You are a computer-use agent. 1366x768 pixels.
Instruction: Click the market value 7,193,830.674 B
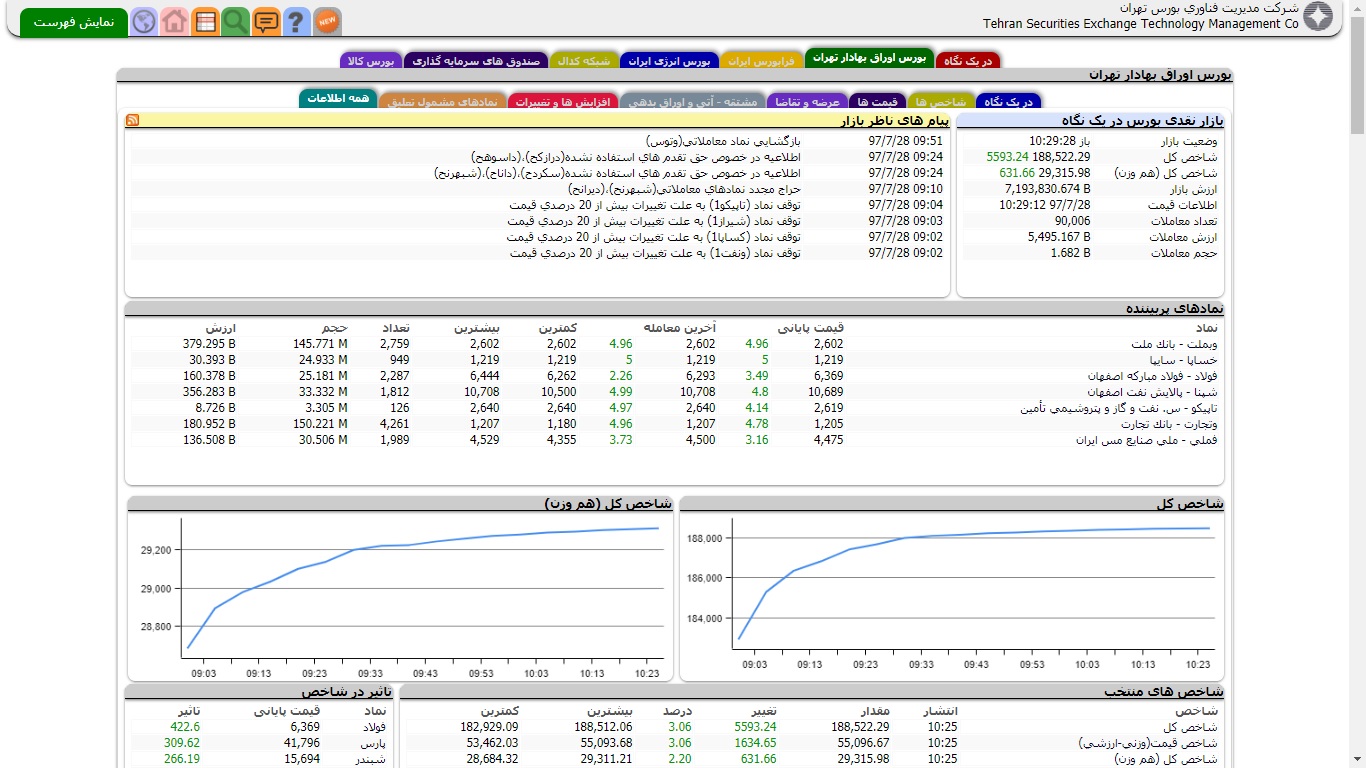(x=1048, y=189)
